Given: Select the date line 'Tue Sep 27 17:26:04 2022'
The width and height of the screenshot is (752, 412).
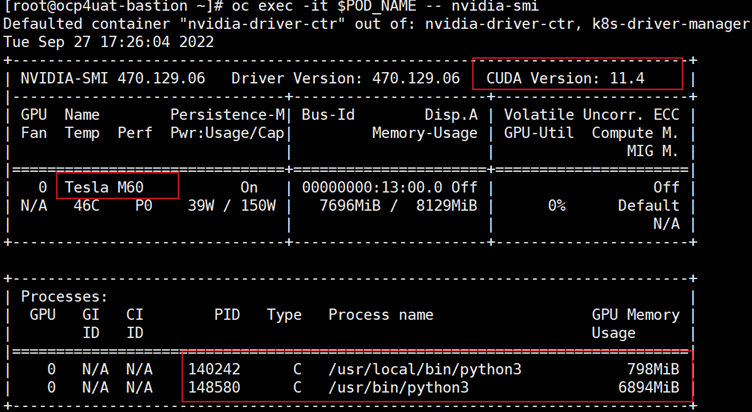Looking at the screenshot, I should point(108,42).
